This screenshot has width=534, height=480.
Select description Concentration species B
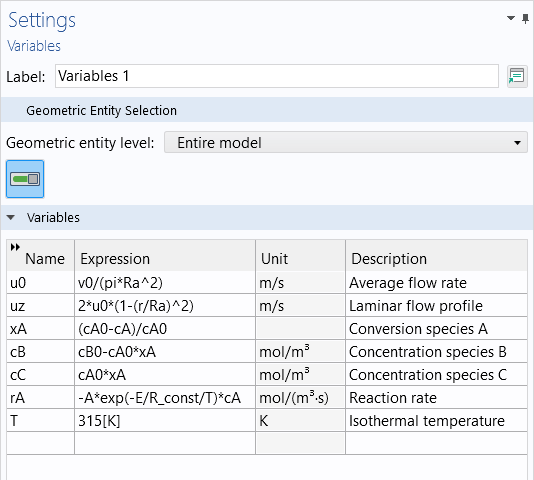point(436,352)
